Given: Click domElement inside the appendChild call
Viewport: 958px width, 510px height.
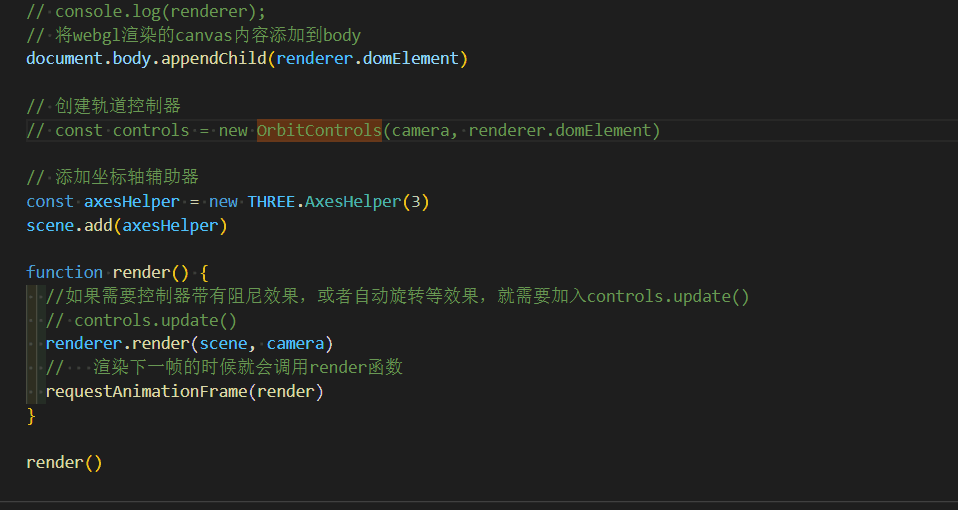Looking at the screenshot, I should click(x=411, y=59).
